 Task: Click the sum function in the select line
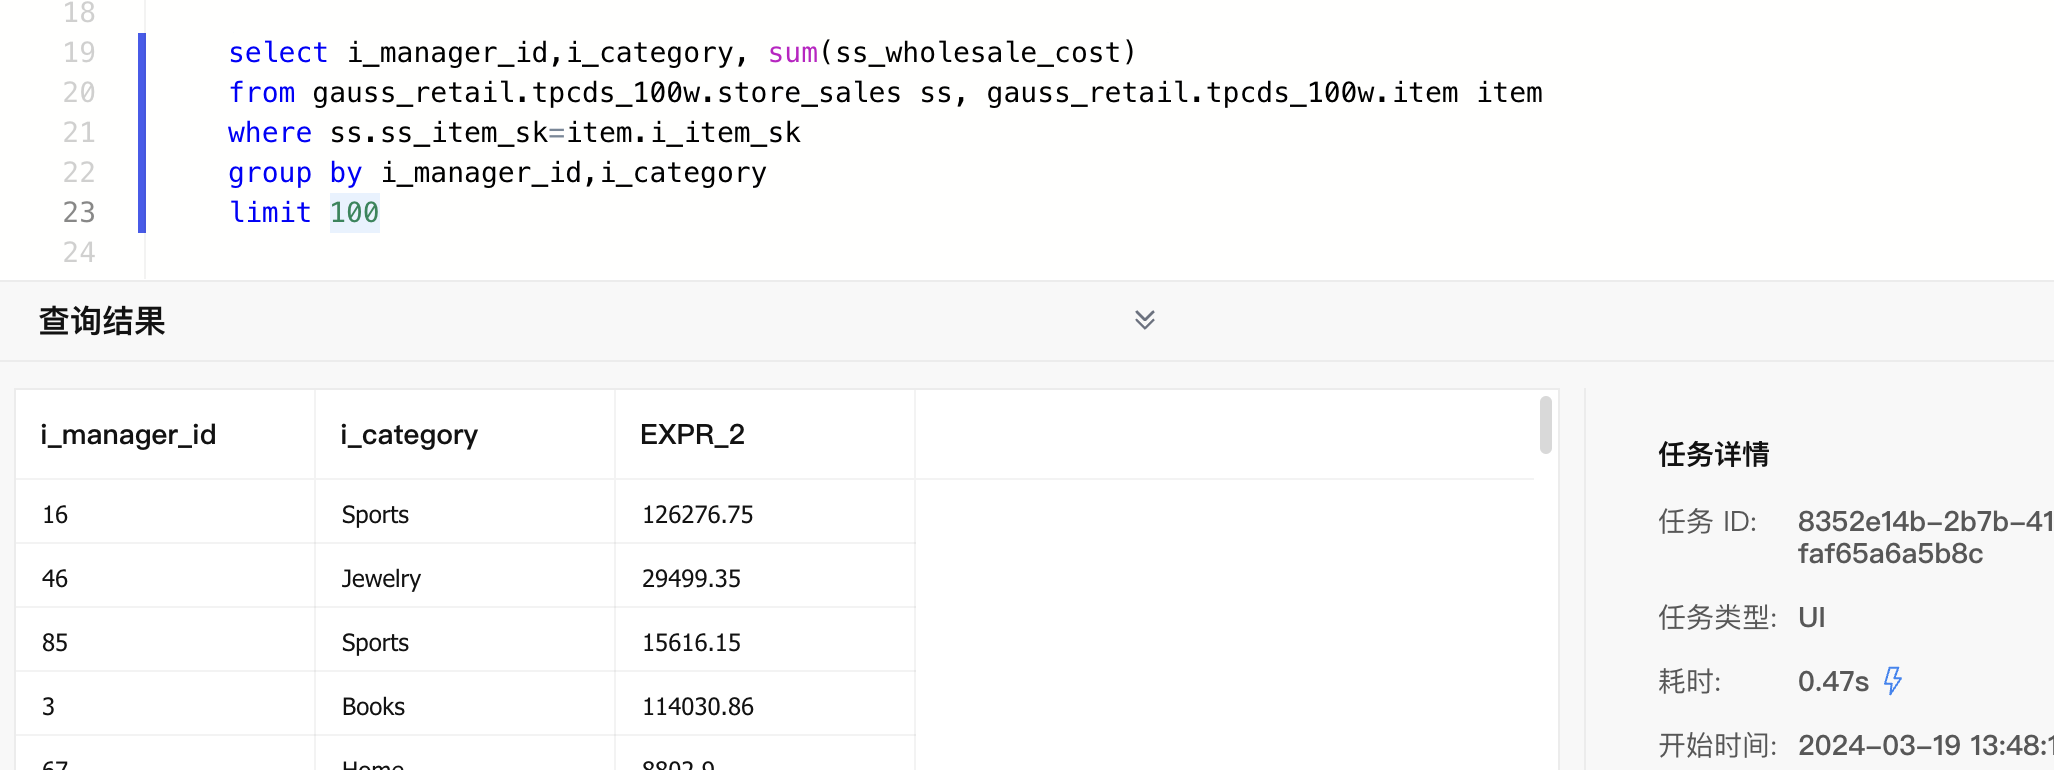(792, 53)
